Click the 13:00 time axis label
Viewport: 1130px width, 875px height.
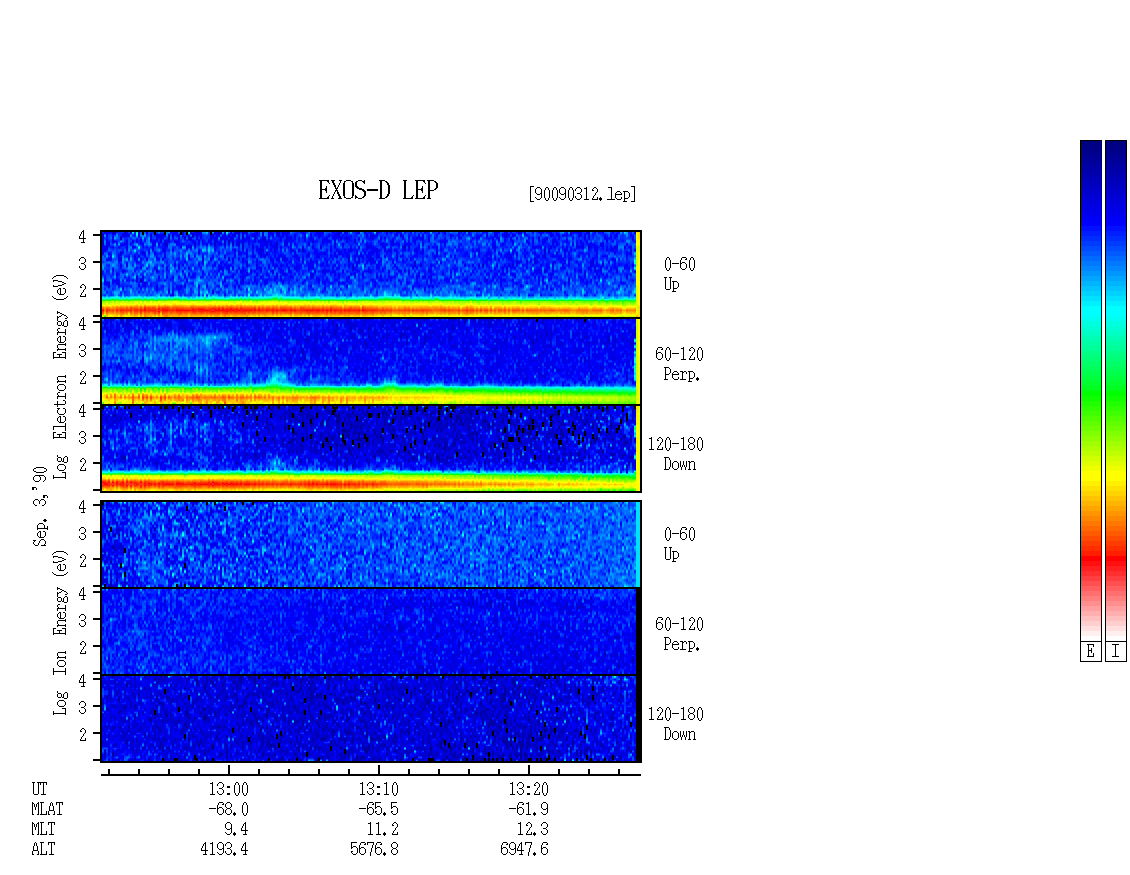click(228, 789)
